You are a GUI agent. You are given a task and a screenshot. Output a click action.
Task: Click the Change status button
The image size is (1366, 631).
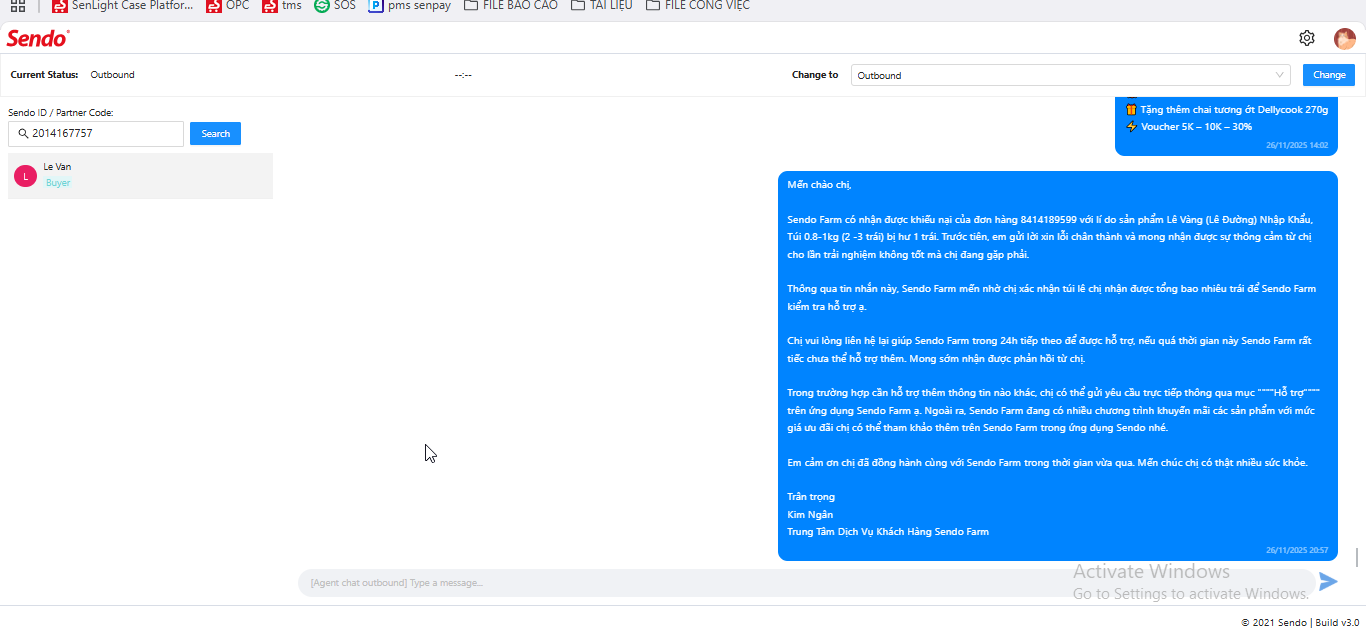[1329, 75]
